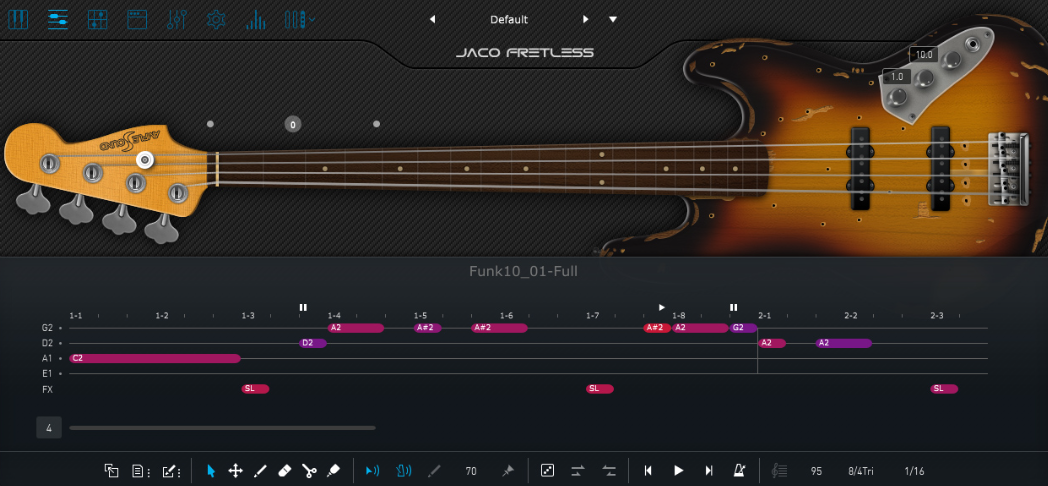The image size is (1048, 486).
Task: Click the horizontal pattern scrollbar
Action: pos(223,428)
